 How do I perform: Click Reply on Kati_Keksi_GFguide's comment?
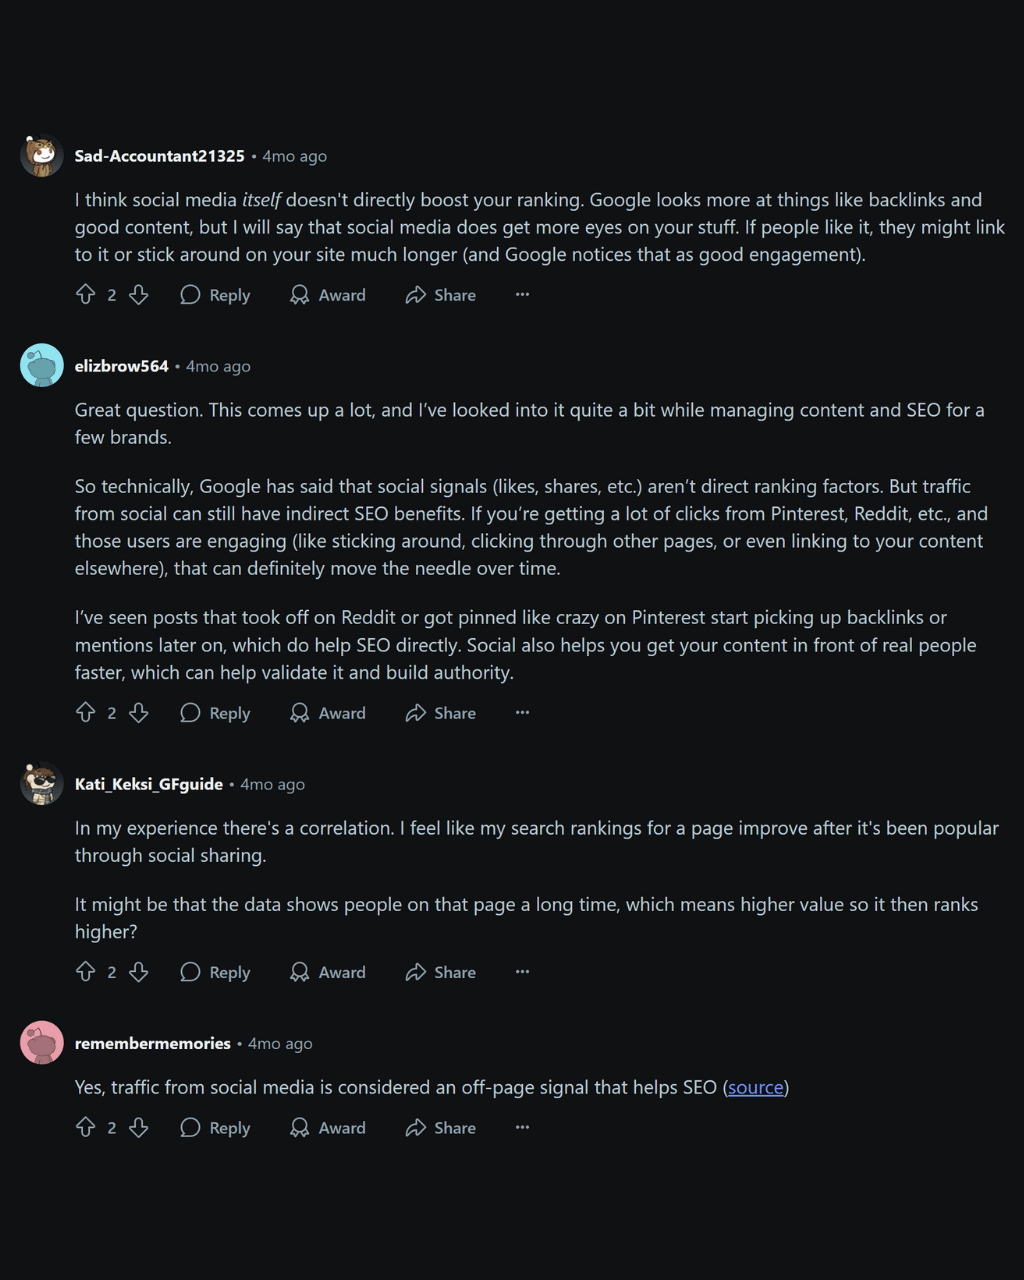[x=215, y=971]
